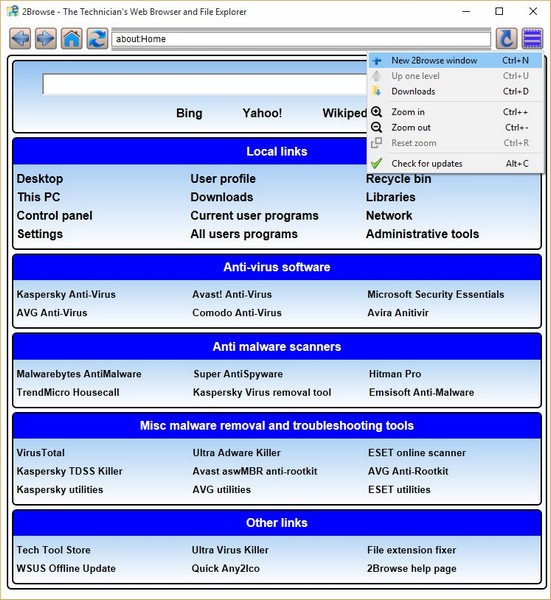Open ESET utilities link
This screenshot has width=551, height=600.
[x=399, y=489]
